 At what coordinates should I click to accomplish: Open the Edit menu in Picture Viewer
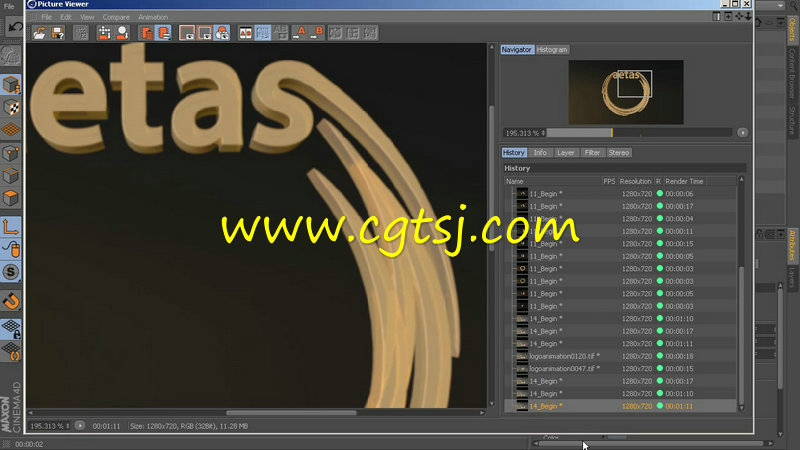pyautogui.click(x=66, y=17)
